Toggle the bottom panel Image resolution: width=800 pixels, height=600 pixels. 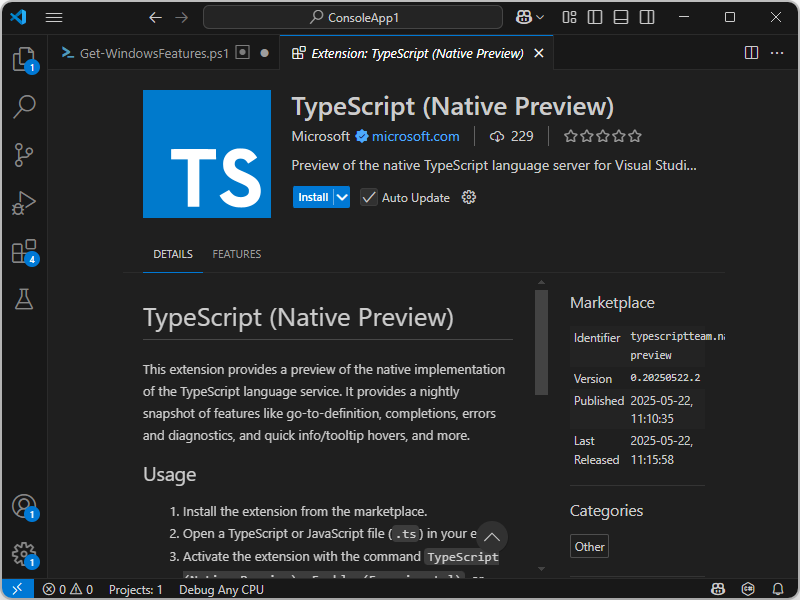coord(621,17)
